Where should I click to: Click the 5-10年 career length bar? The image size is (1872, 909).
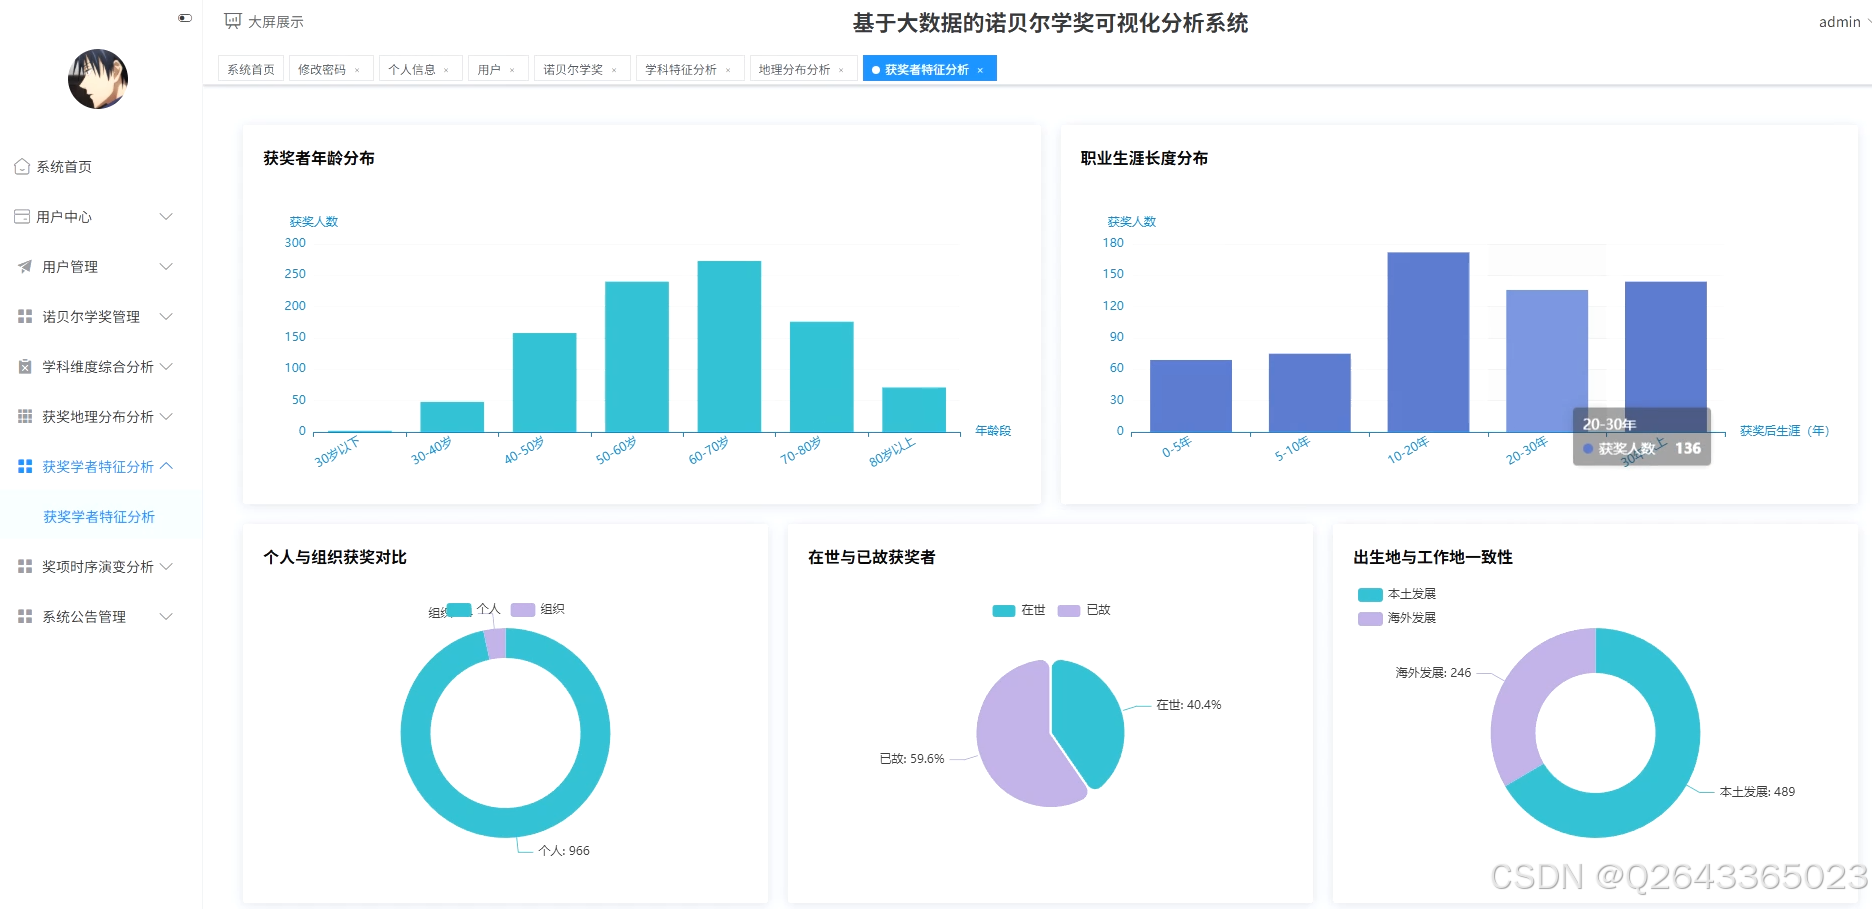pos(1309,393)
